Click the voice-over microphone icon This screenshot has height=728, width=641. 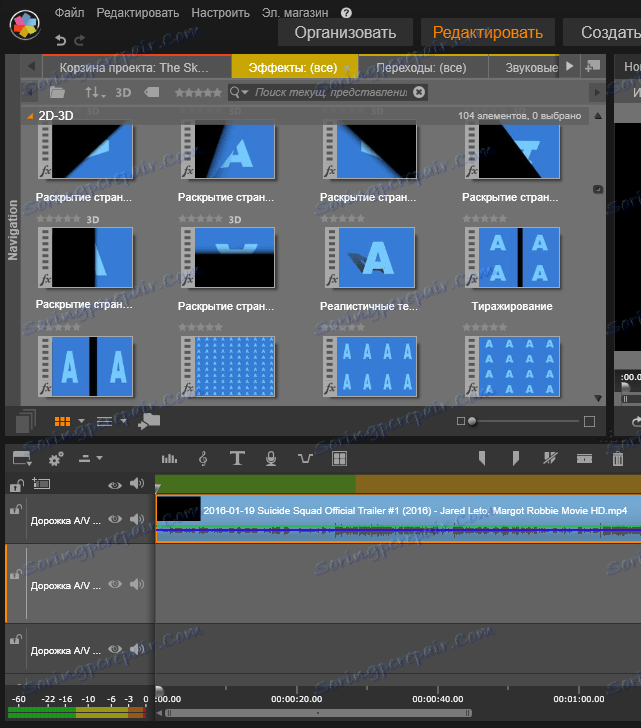(x=270, y=458)
